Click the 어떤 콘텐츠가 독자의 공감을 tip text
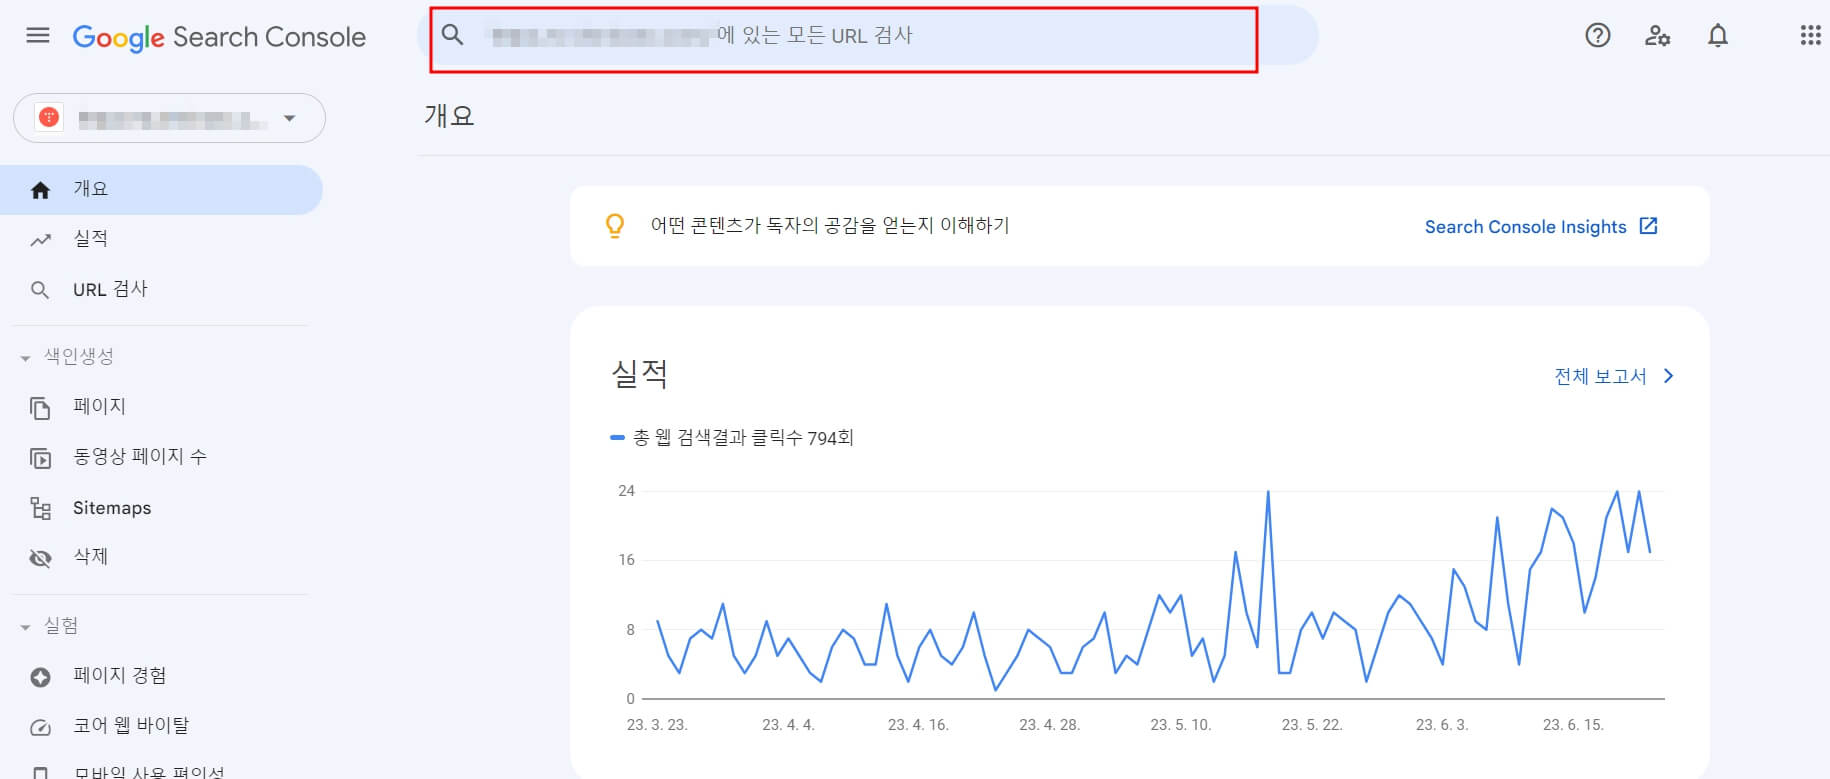 click(830, 226)
